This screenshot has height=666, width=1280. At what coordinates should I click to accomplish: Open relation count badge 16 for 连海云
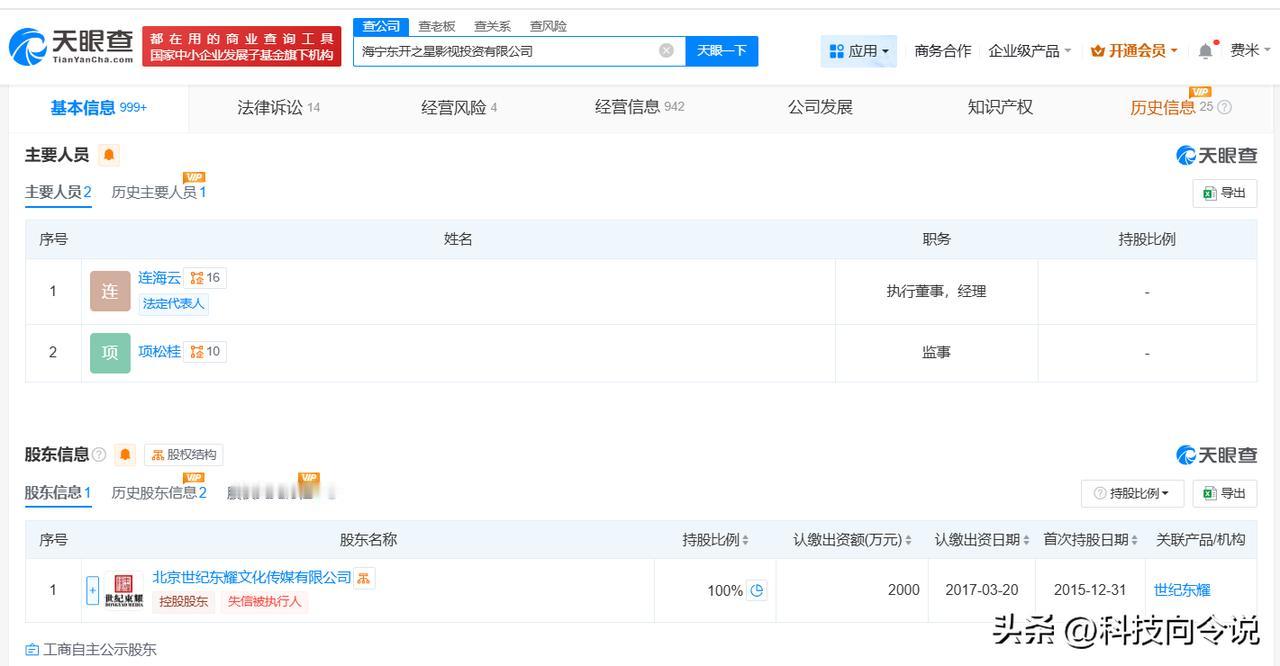pyautogui.click(x=205, y=278)
